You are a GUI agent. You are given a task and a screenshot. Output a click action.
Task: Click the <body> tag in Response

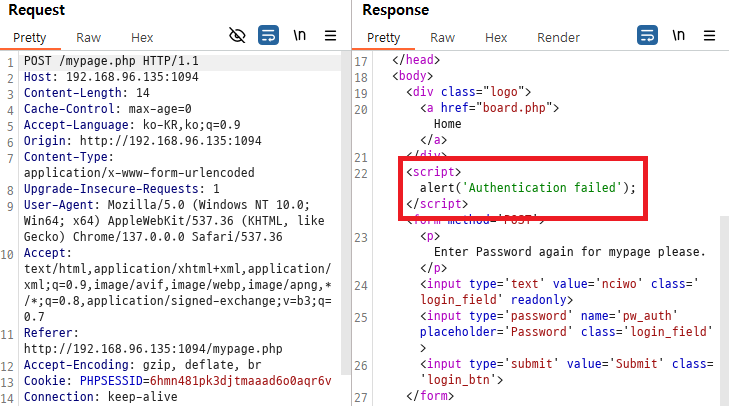412,76
